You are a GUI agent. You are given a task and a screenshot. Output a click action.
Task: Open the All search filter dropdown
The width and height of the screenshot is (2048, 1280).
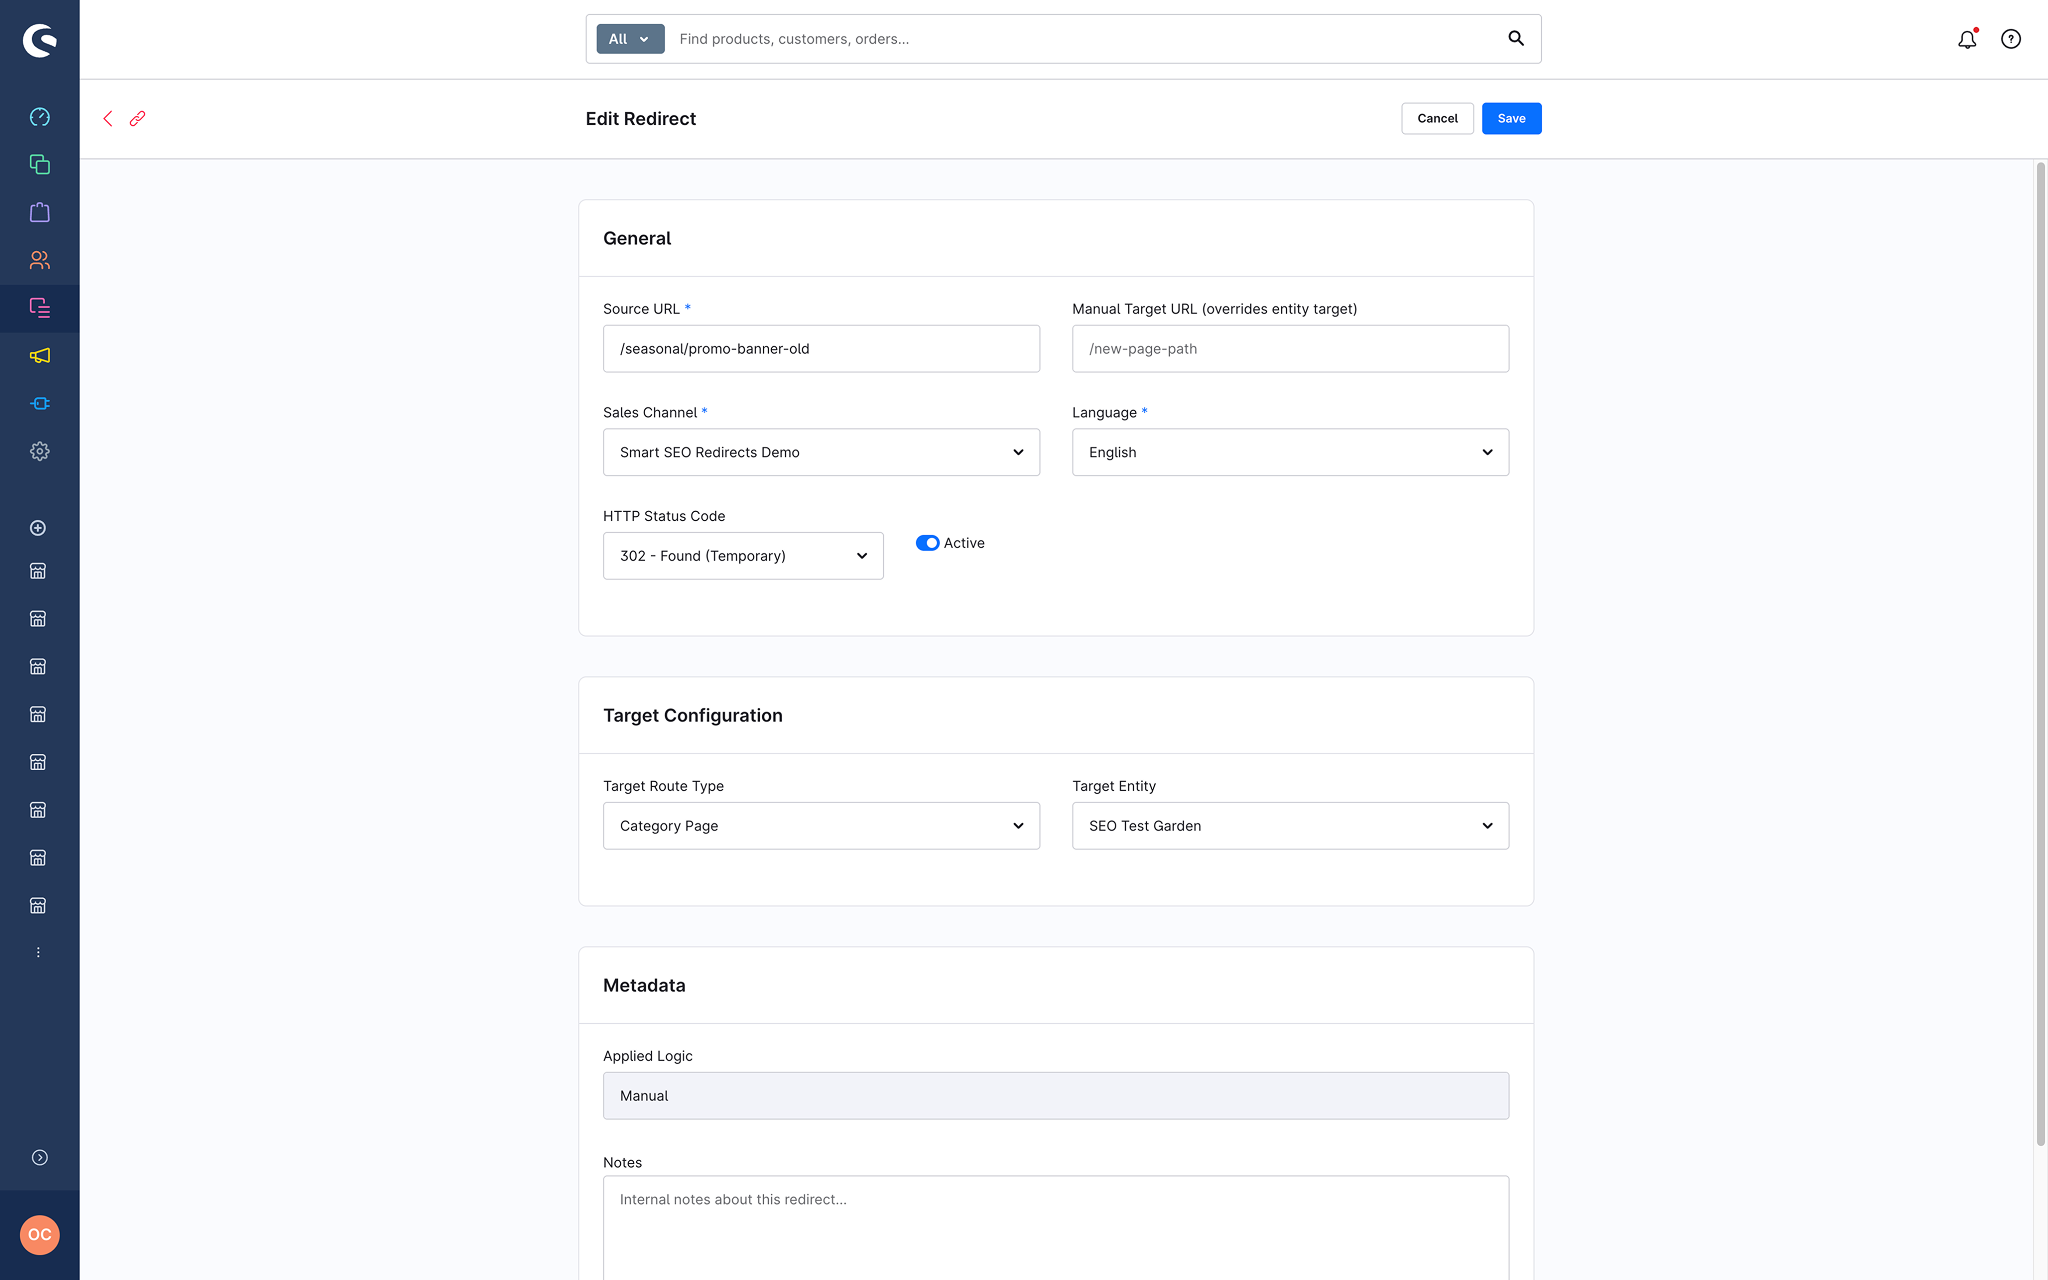pos(630,39)
